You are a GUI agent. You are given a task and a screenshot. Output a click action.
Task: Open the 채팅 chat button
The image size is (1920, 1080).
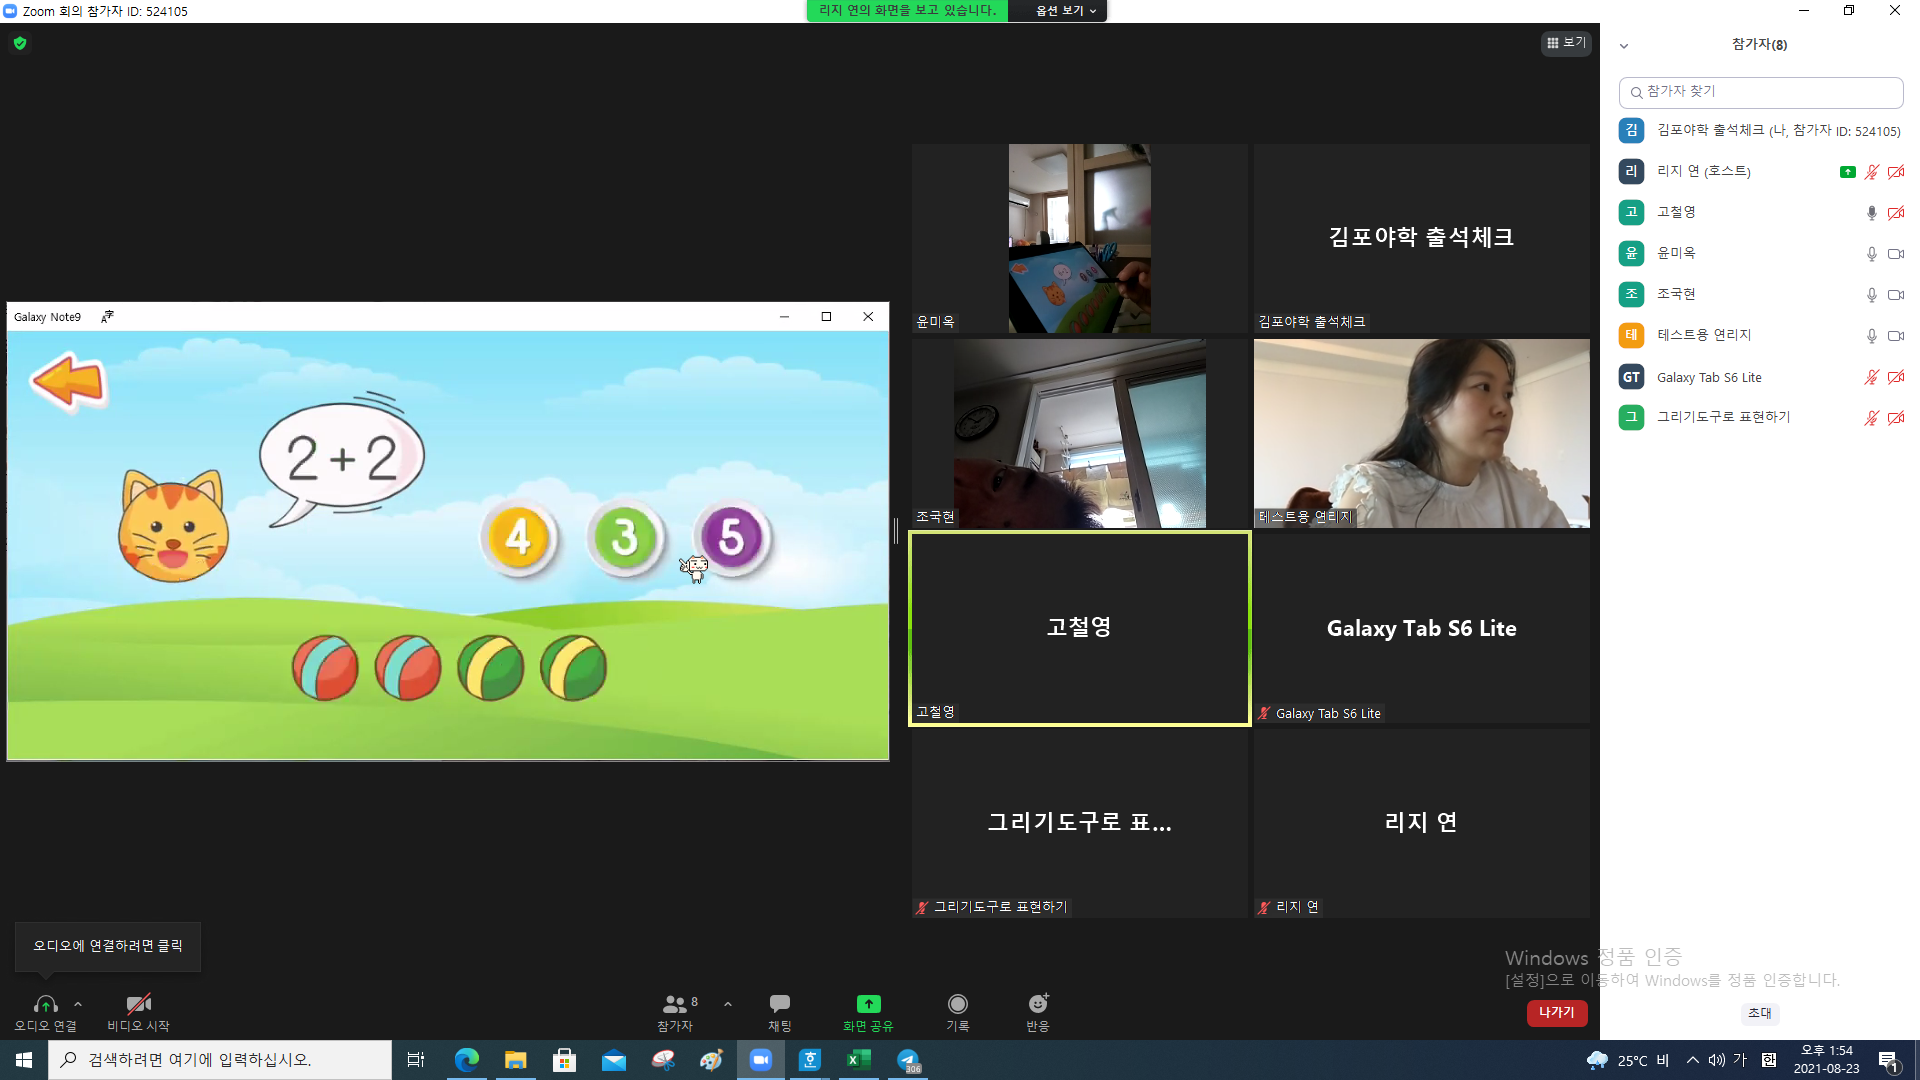[780, 1012]
